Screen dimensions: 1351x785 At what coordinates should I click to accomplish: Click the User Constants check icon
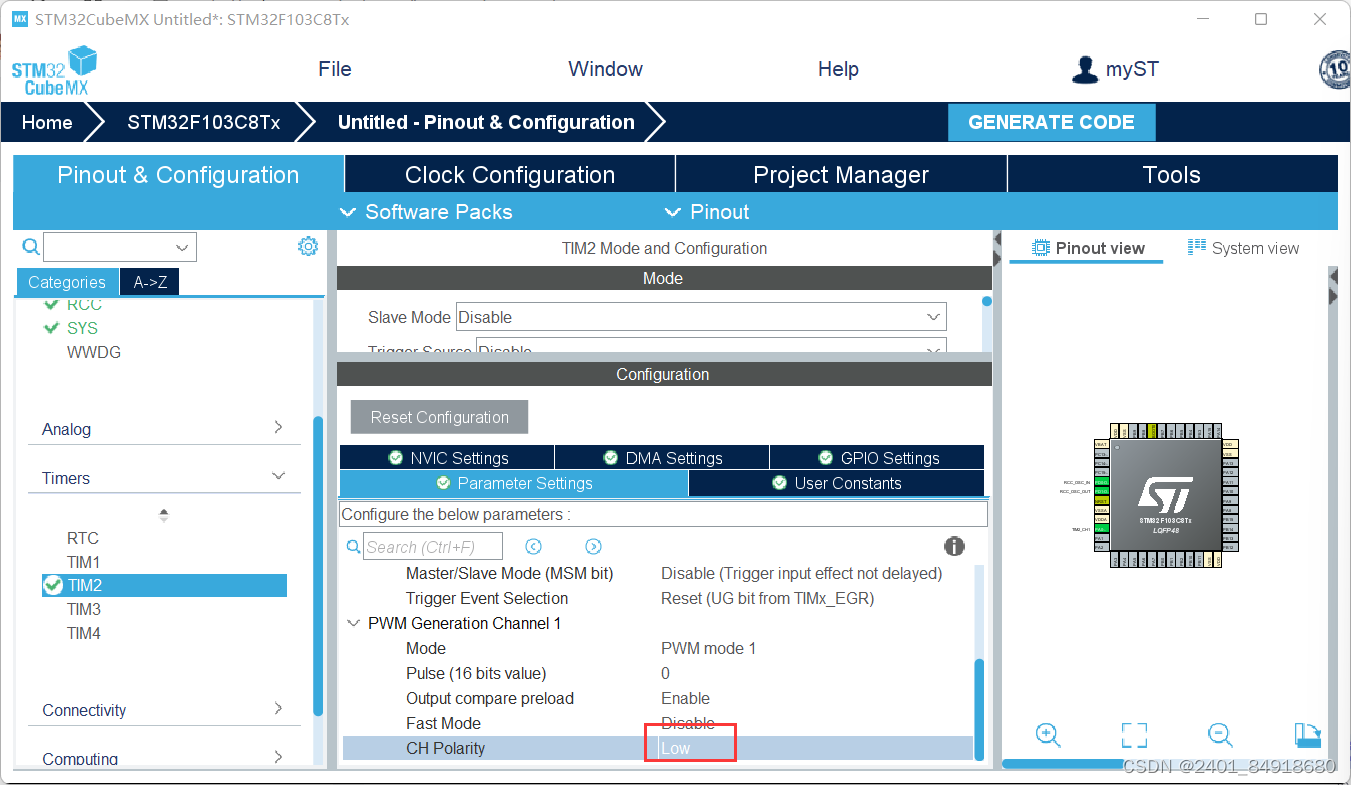click(780, 483)
